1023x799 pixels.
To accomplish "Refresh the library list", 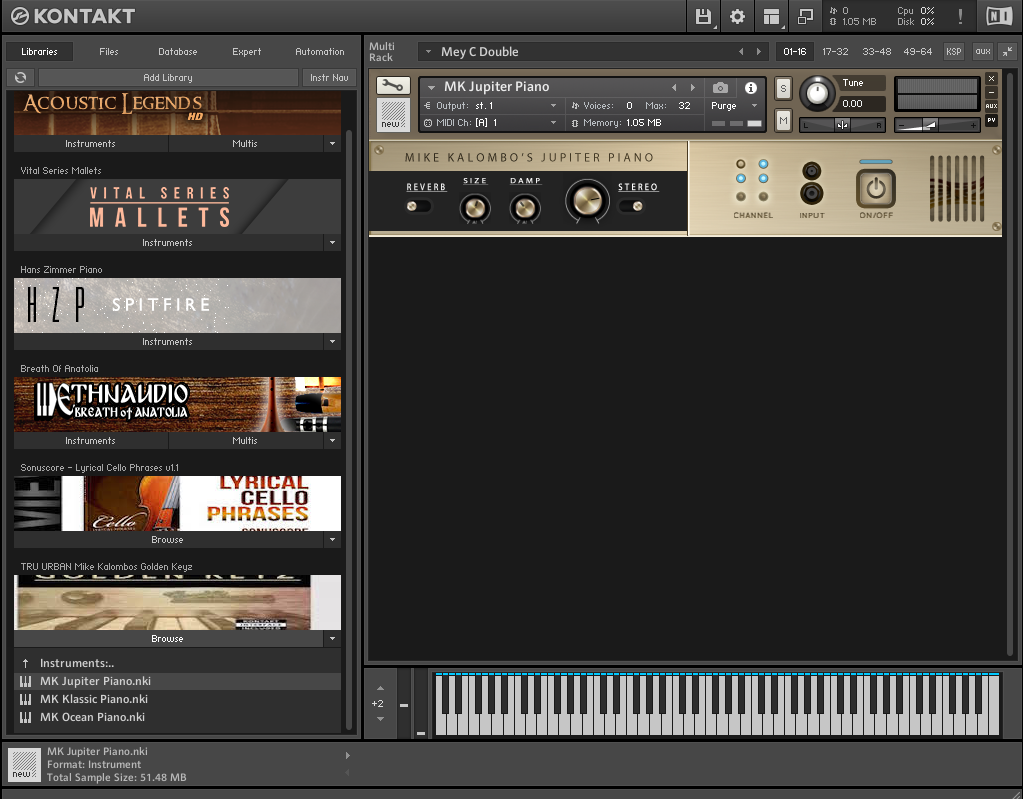I will coord(20,78).
